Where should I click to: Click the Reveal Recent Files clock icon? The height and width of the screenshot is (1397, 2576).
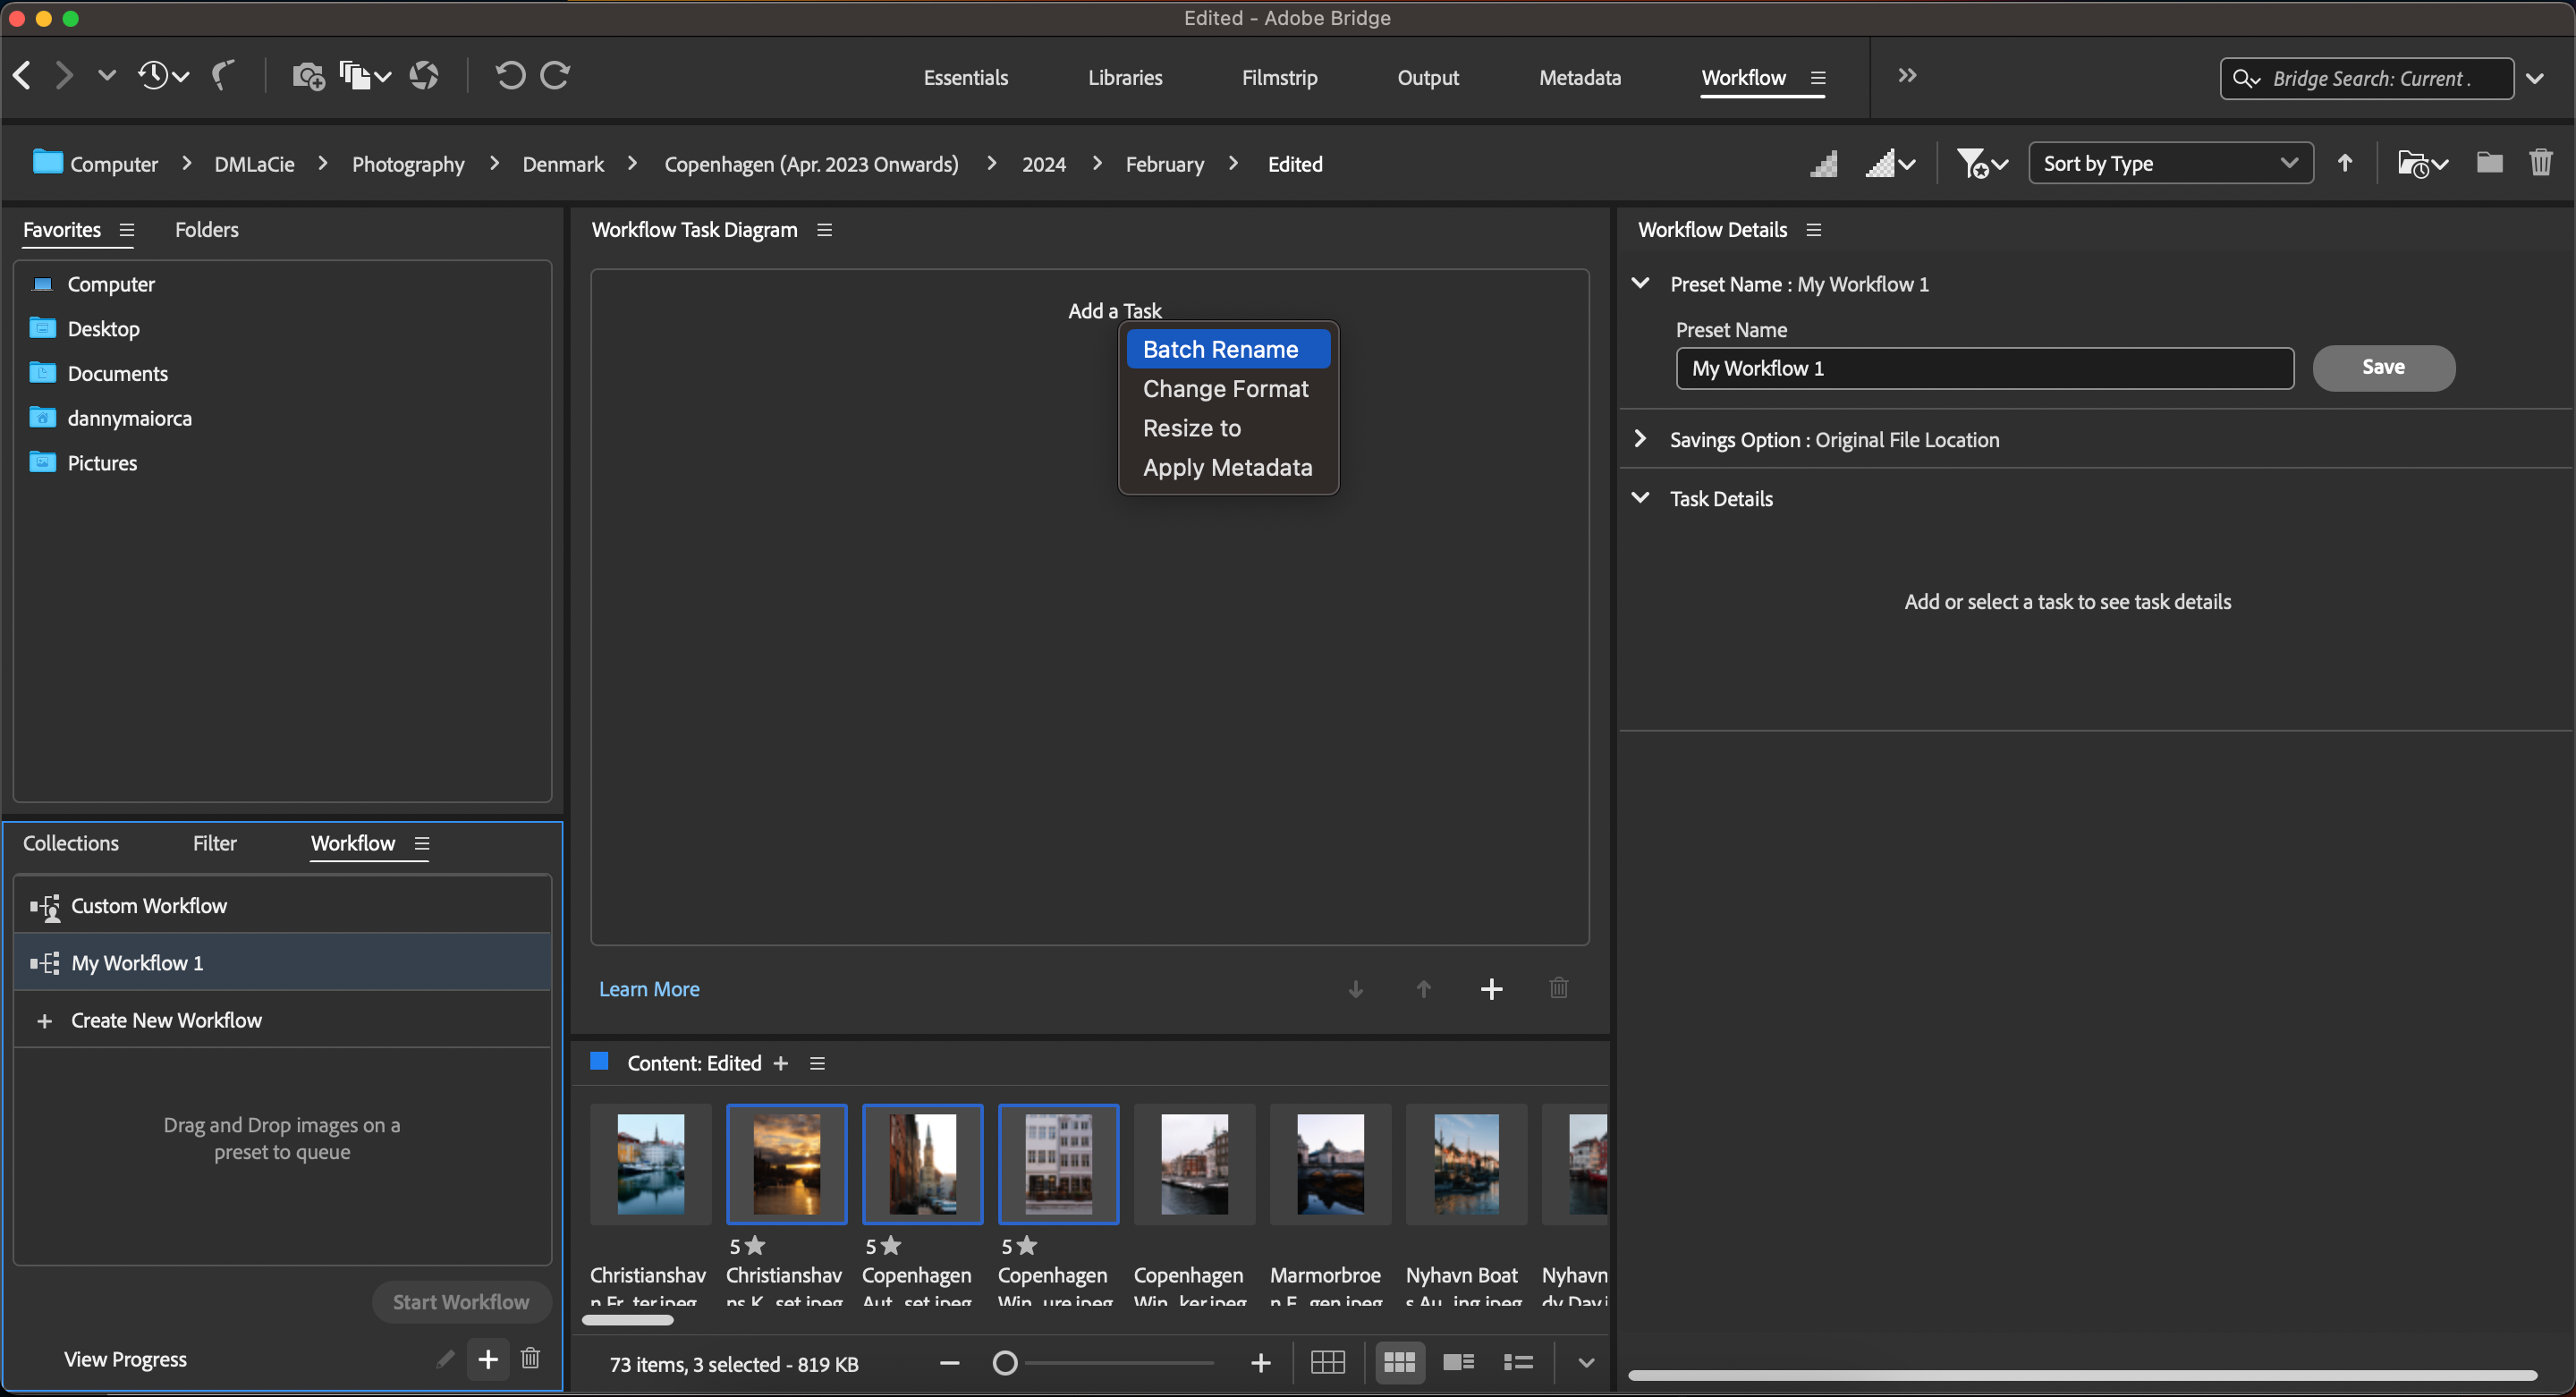(x=154, y=76)
